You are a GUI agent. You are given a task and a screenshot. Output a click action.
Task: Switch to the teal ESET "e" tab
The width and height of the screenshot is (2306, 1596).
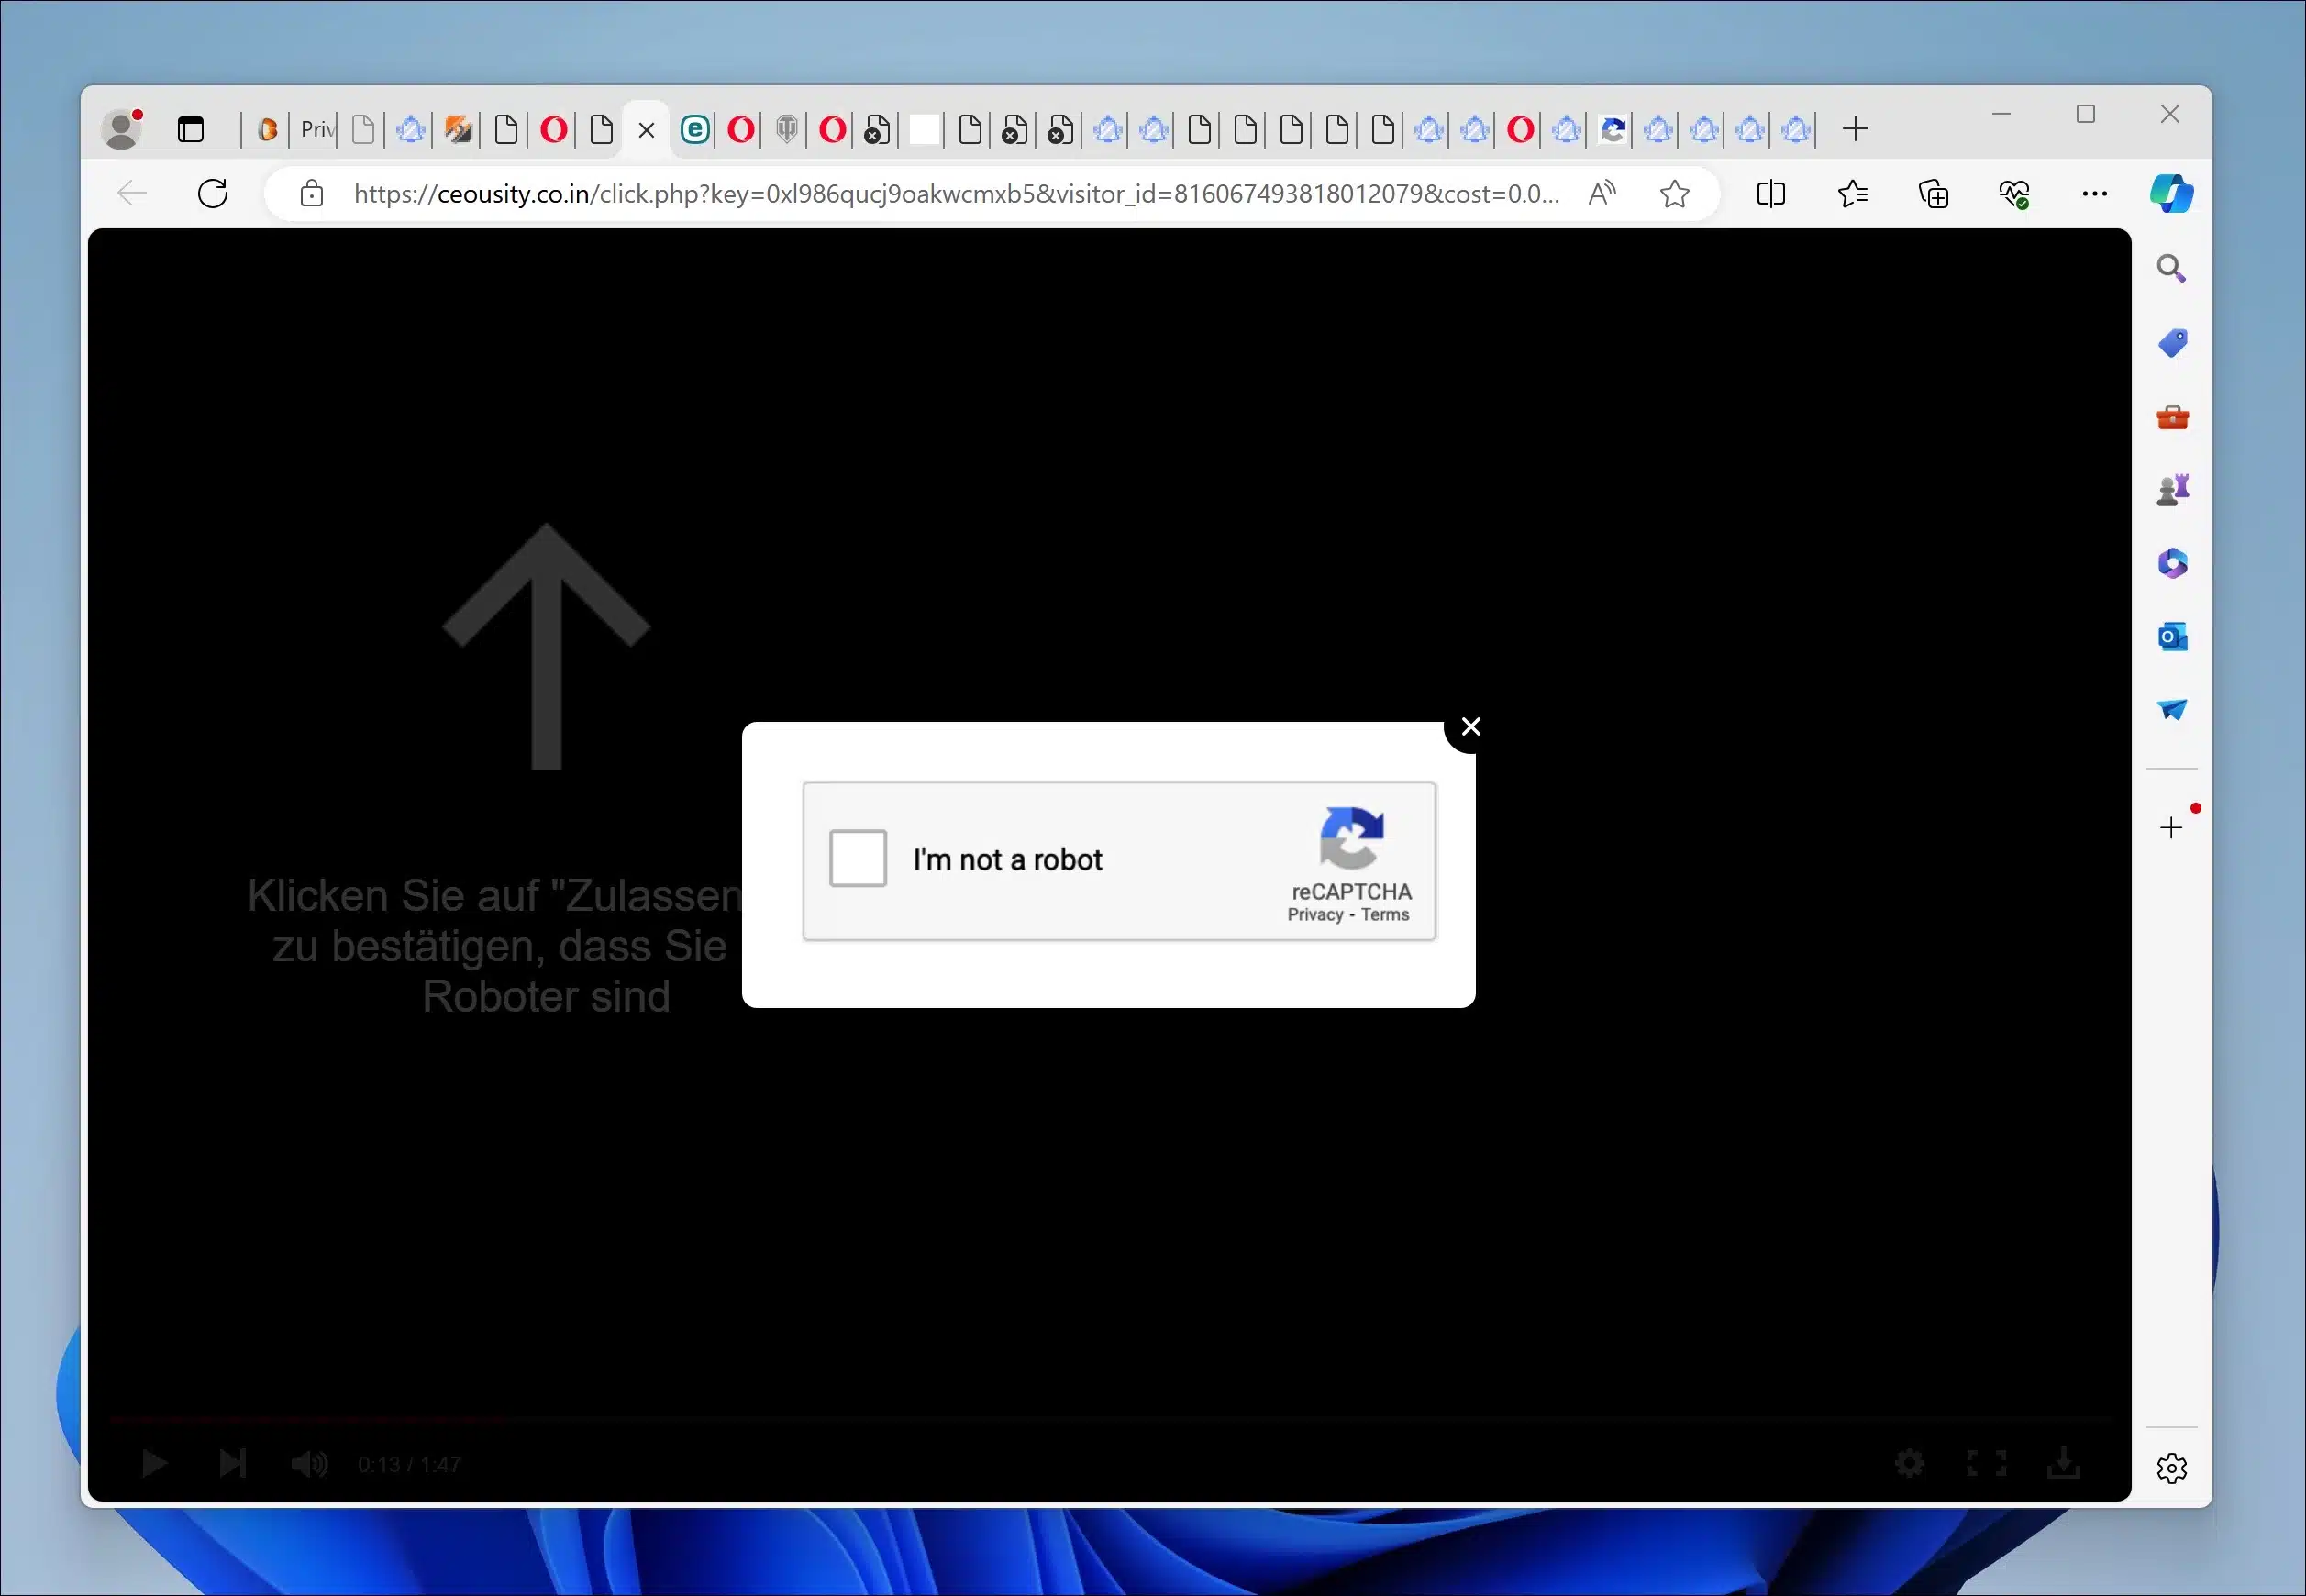[695, 129]
